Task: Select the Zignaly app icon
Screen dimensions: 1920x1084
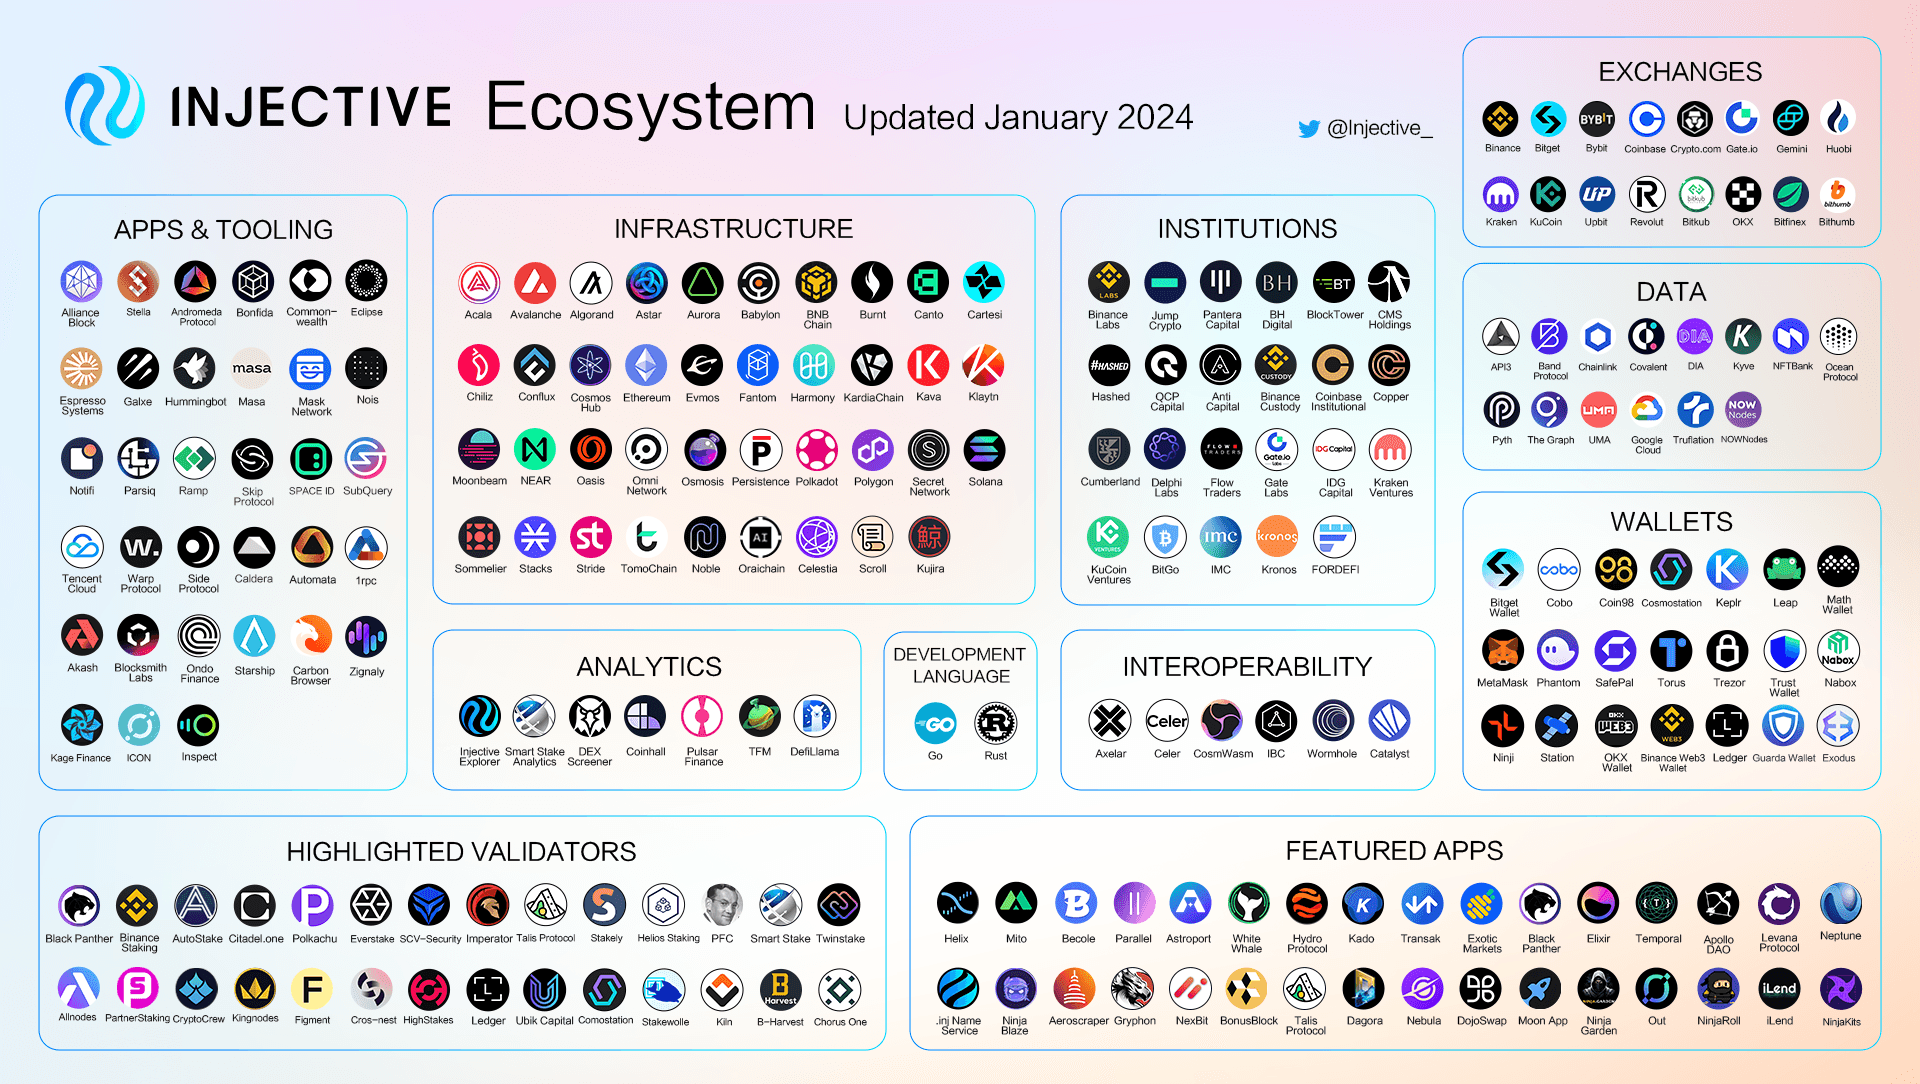Action: click(366, 636)
